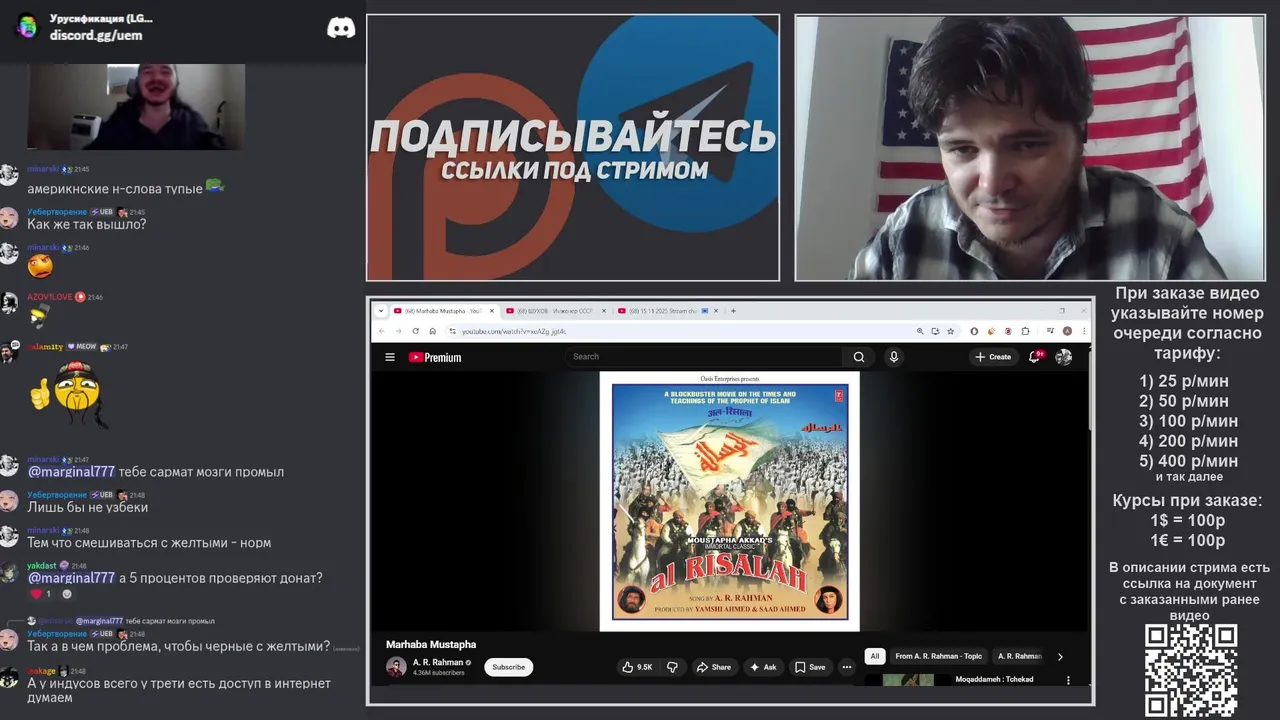Click the Share button

pyautogui.click(x=713, y=667)
